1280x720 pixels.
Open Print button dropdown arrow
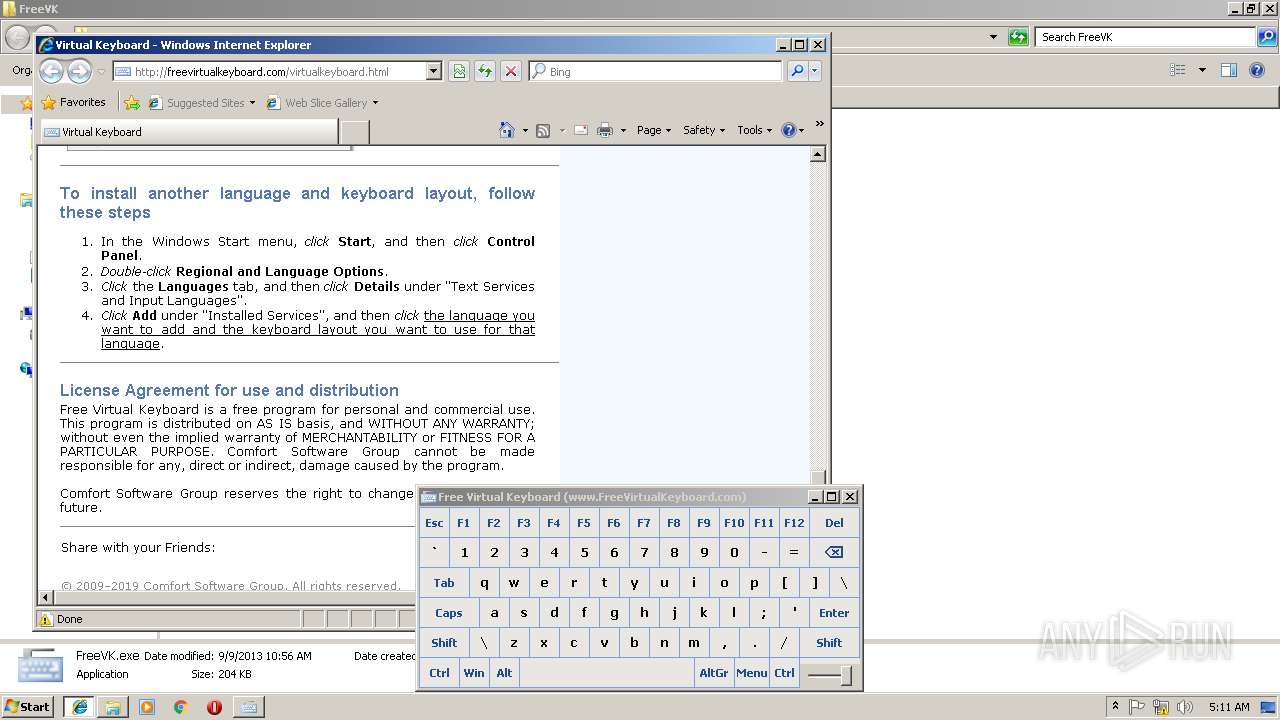pyautogui.click(x=623, y=130)
